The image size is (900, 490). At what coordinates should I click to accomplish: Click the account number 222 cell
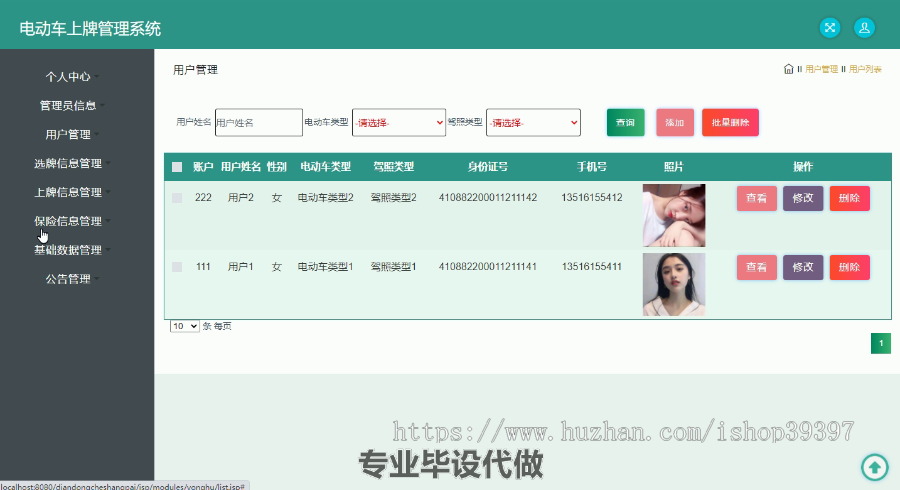[203, 197]
